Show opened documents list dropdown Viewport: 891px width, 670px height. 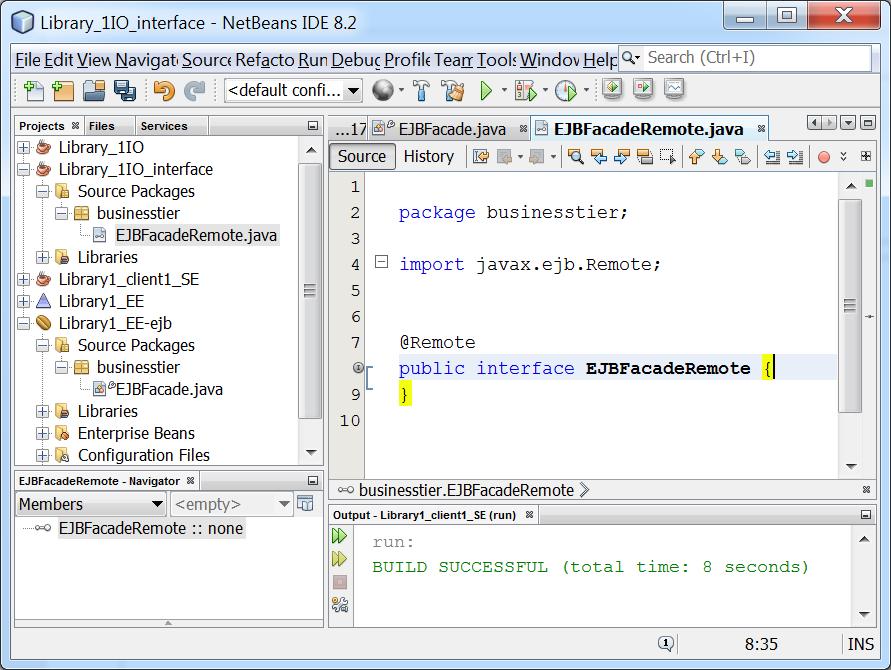[x=848, y=123]
